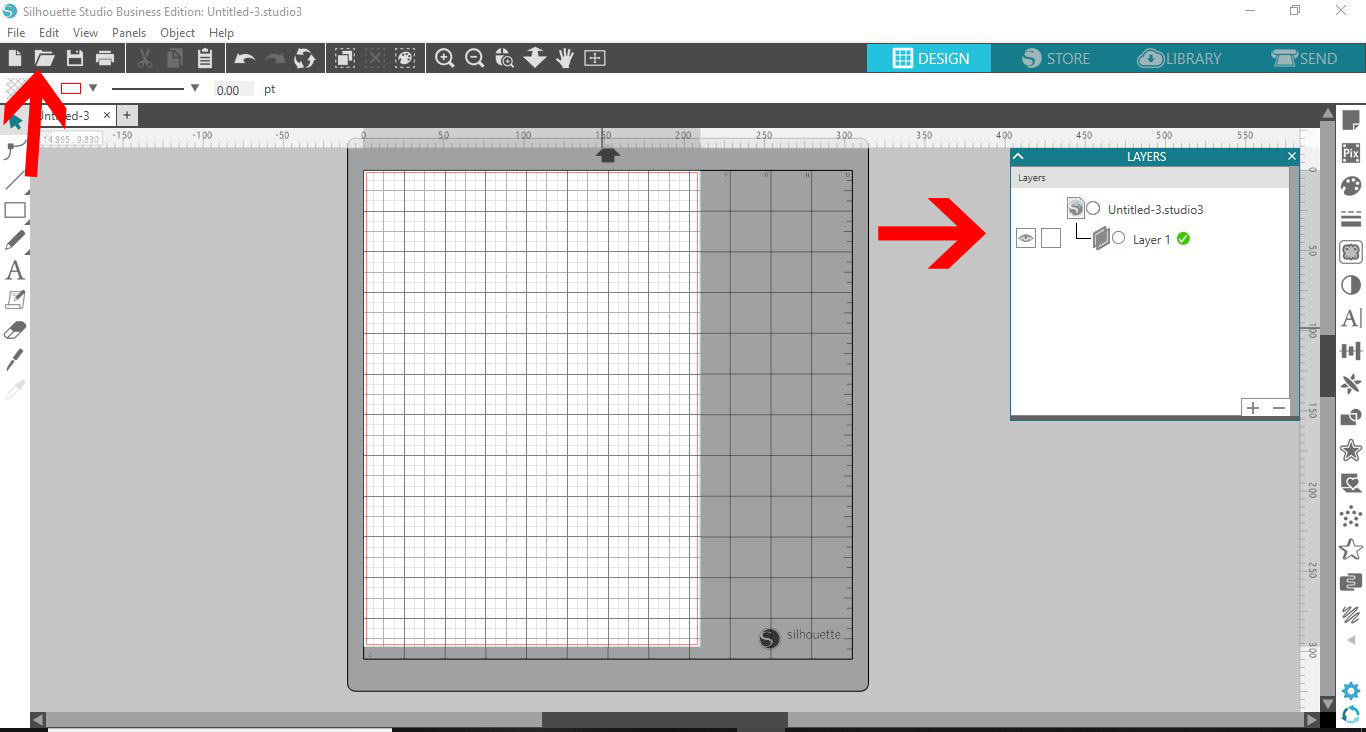Undo the last action

(x=245, y=58)
